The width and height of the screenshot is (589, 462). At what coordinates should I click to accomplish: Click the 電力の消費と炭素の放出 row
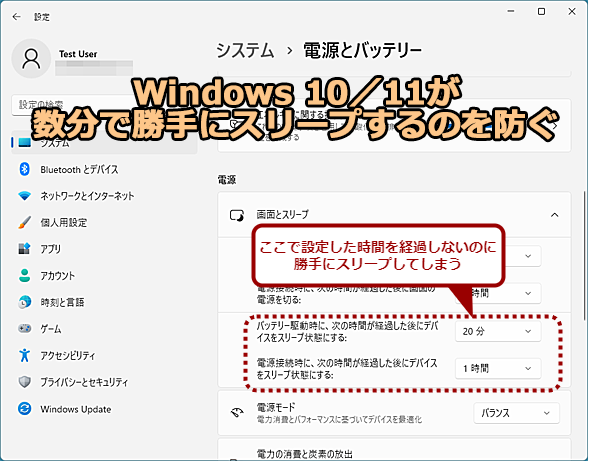click(x=394, y=449)
